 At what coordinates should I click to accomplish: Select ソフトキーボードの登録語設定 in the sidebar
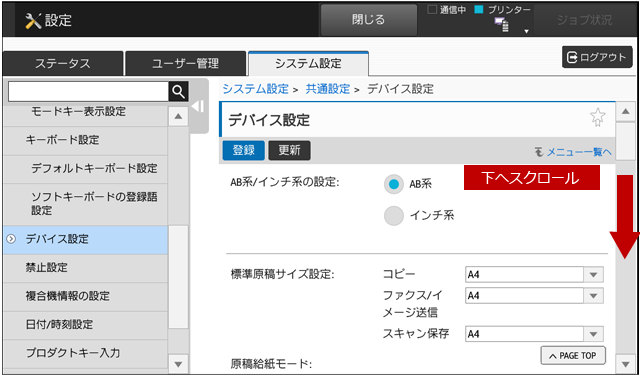(x=85, y=204)
